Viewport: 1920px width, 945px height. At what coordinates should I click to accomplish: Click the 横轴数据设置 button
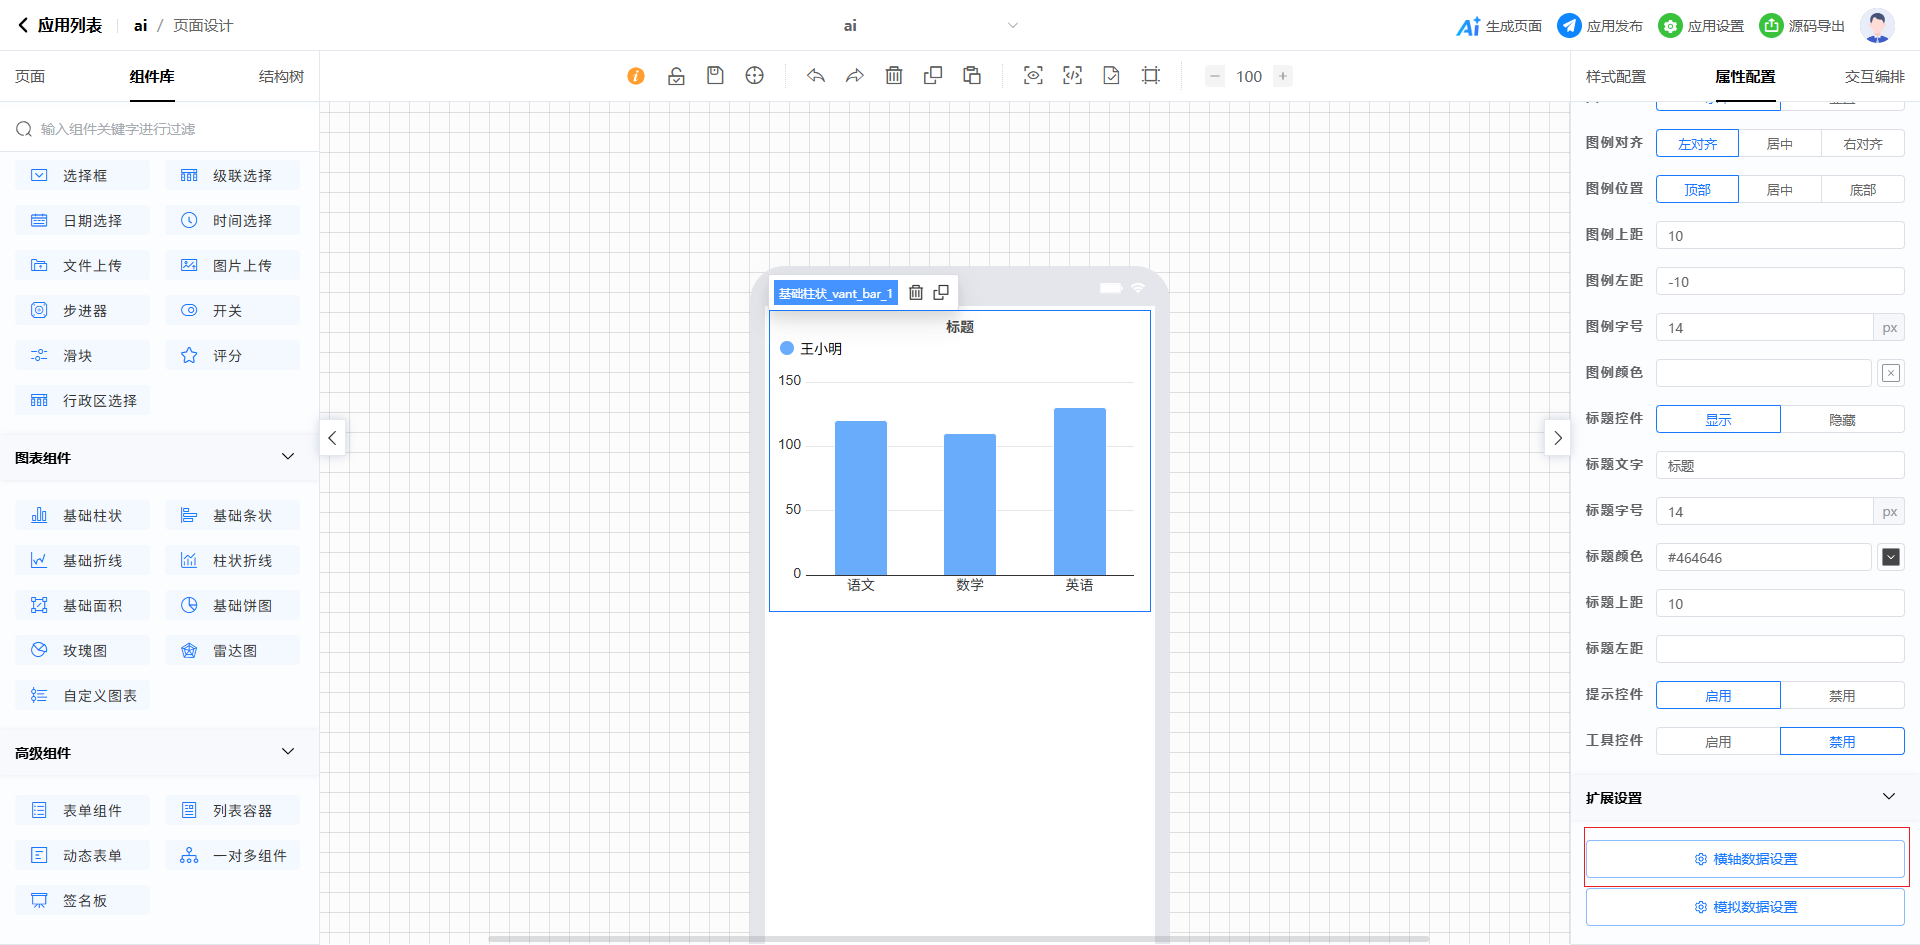(x=1745, y=859)
